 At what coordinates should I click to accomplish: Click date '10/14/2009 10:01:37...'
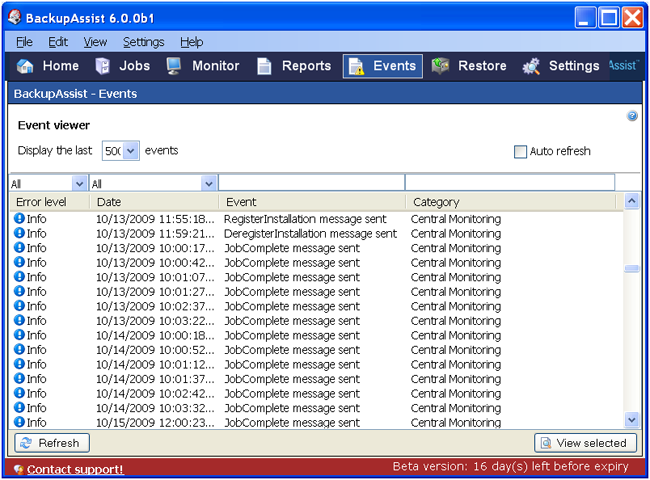click(155, 379)
